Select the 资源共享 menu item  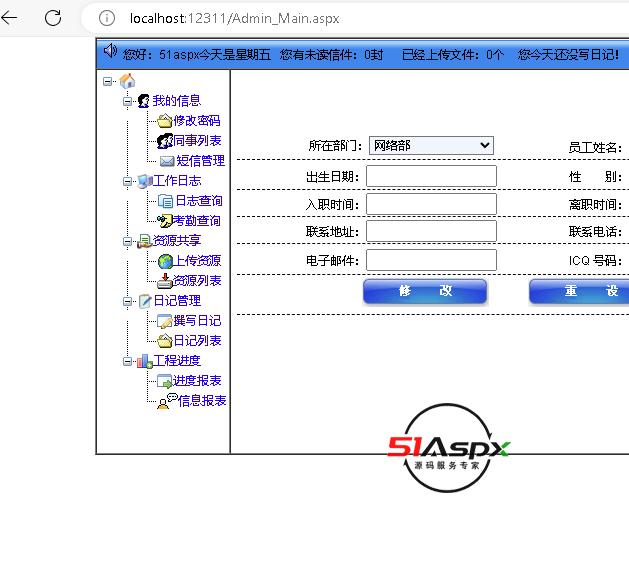point(177,240)
